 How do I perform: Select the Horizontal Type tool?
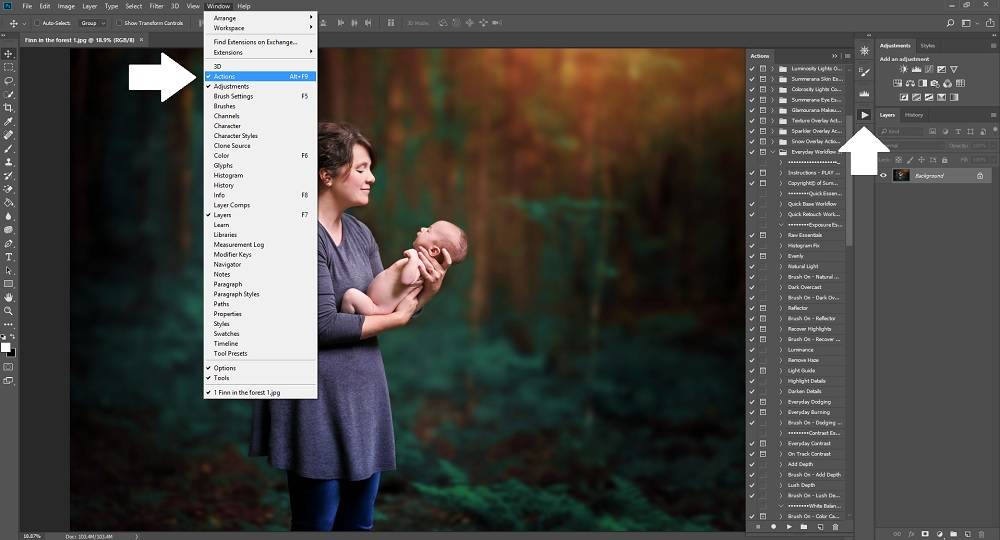[x=8, y=257]
